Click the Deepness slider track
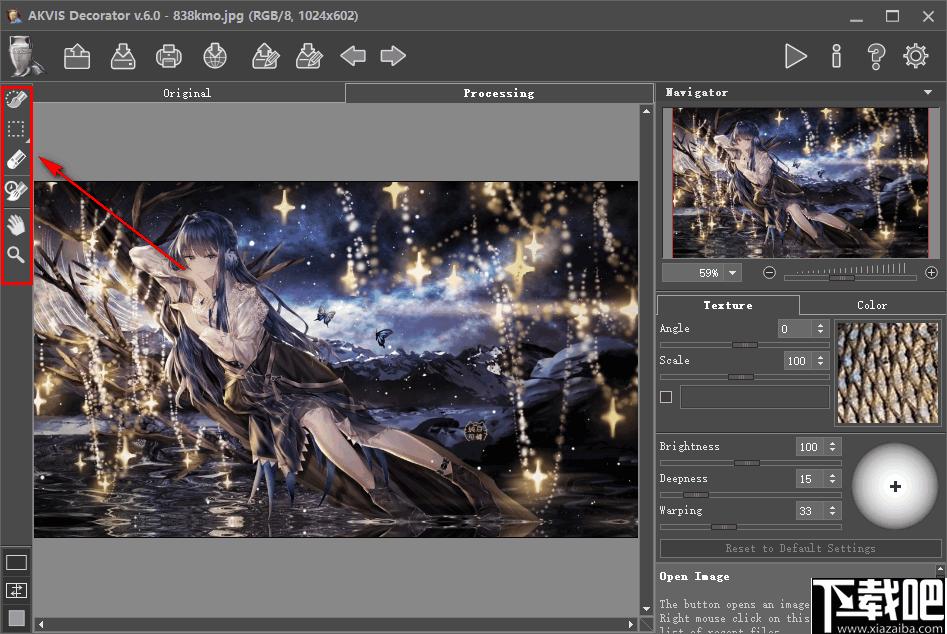 [751, 495]
